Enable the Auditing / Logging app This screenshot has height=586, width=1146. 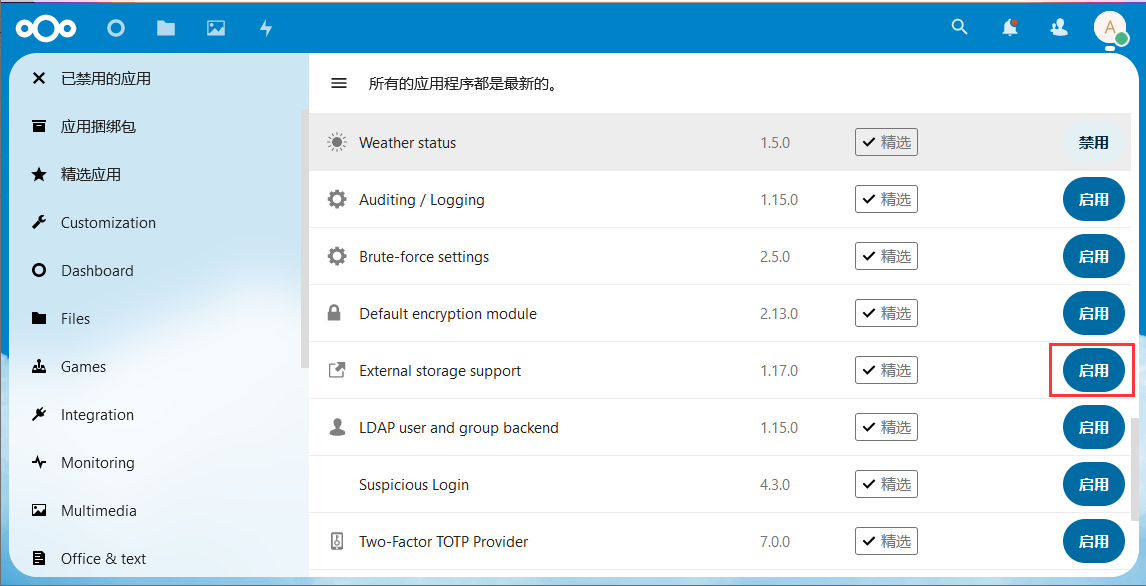(x=1093, y=200)
